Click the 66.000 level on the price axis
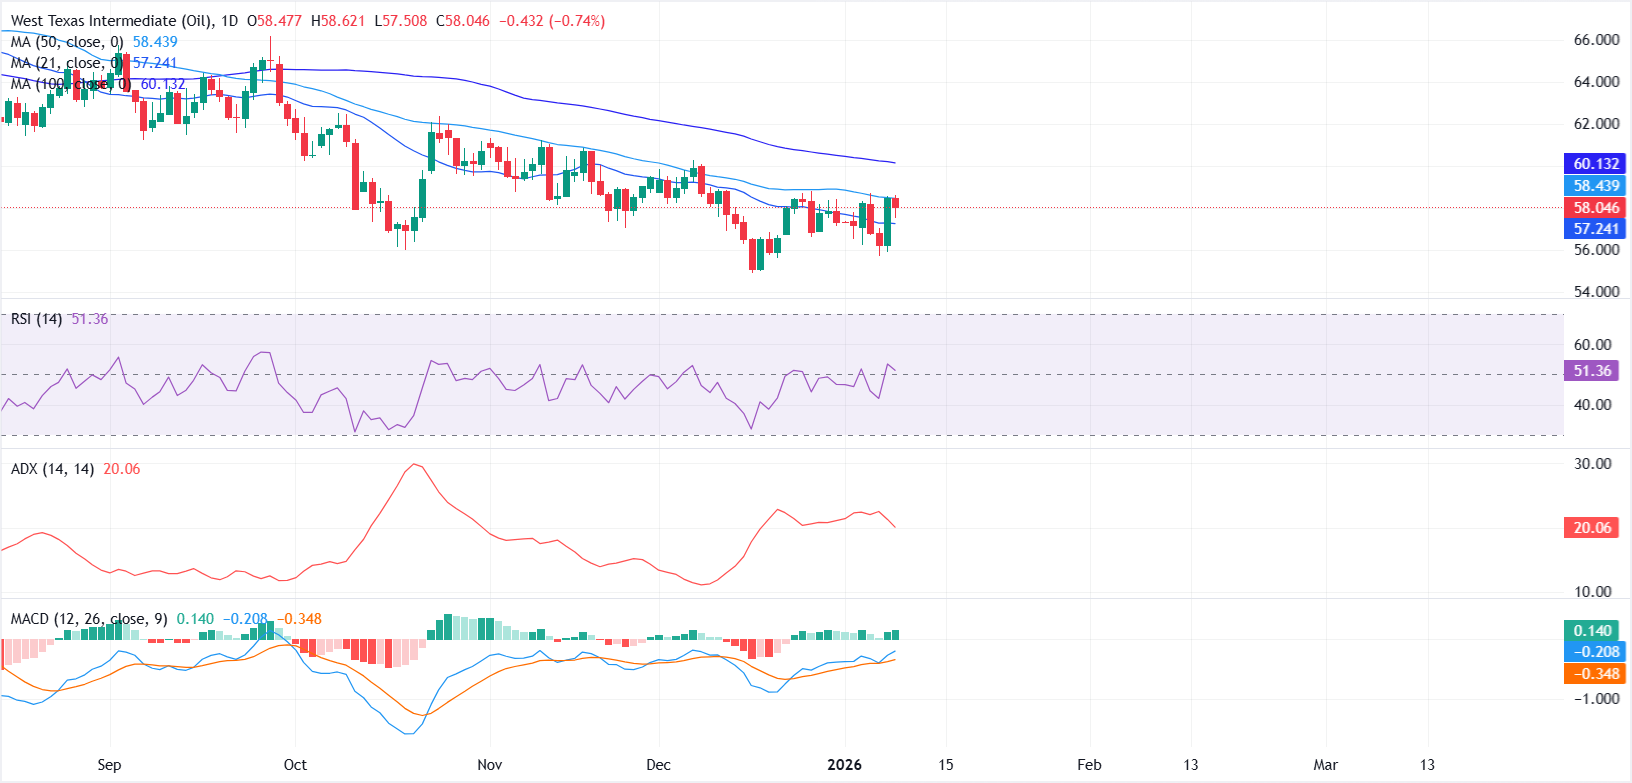The height and width of the screenshot is (783, 1632). tap(1596, 40)
